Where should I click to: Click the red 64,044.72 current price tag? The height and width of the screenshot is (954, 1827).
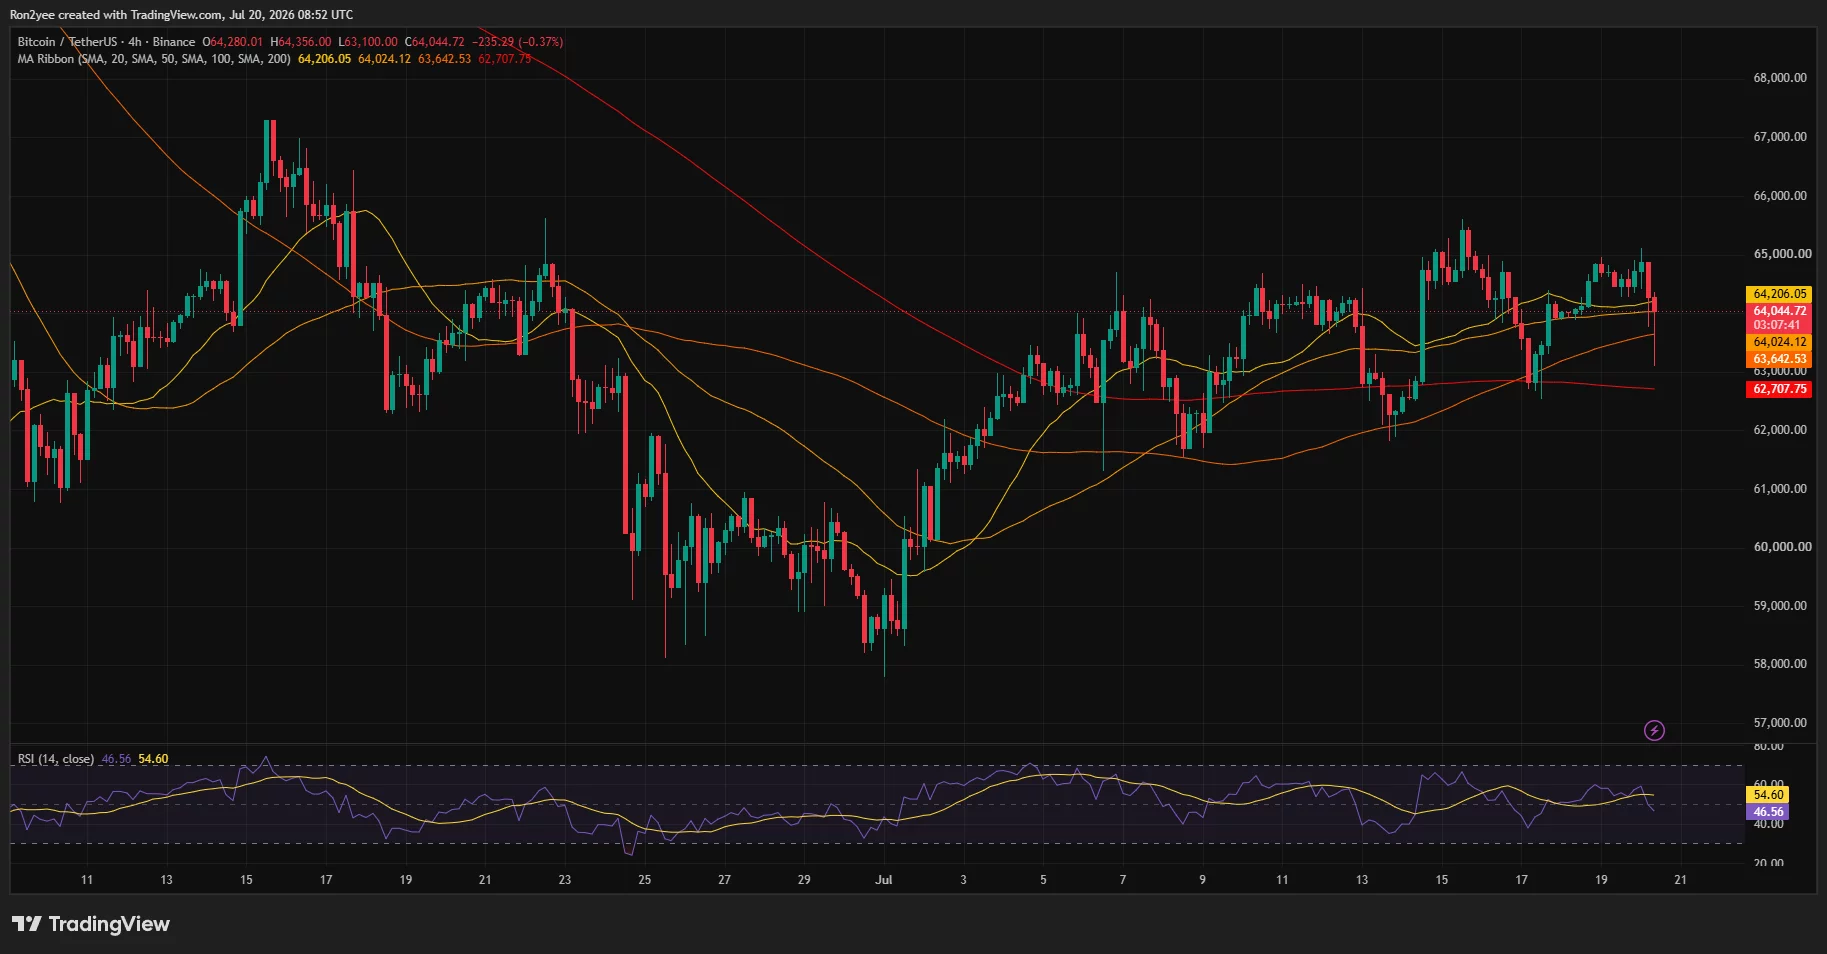point(1780,311)
